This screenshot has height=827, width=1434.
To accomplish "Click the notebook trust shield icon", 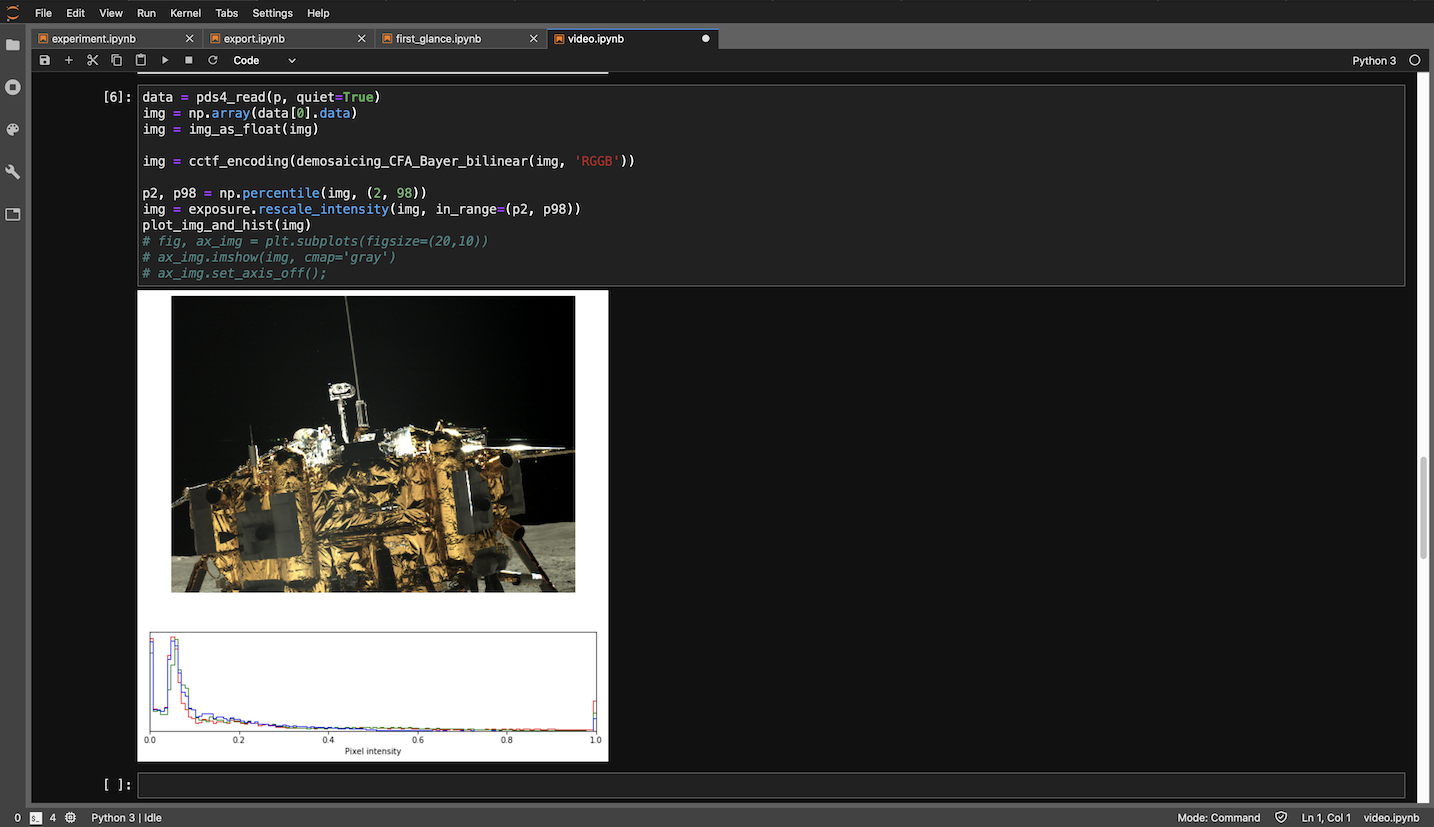I will pos(1281,817).
